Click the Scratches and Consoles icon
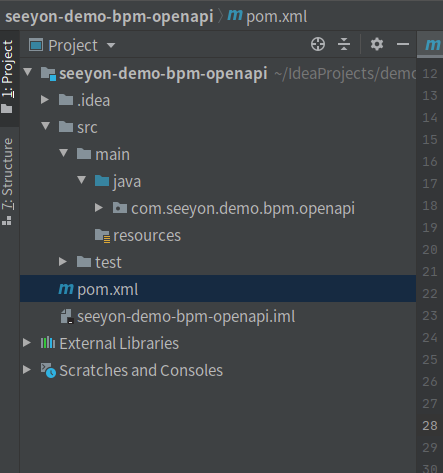Screen dimensions: 443x473 click(48, 370)
